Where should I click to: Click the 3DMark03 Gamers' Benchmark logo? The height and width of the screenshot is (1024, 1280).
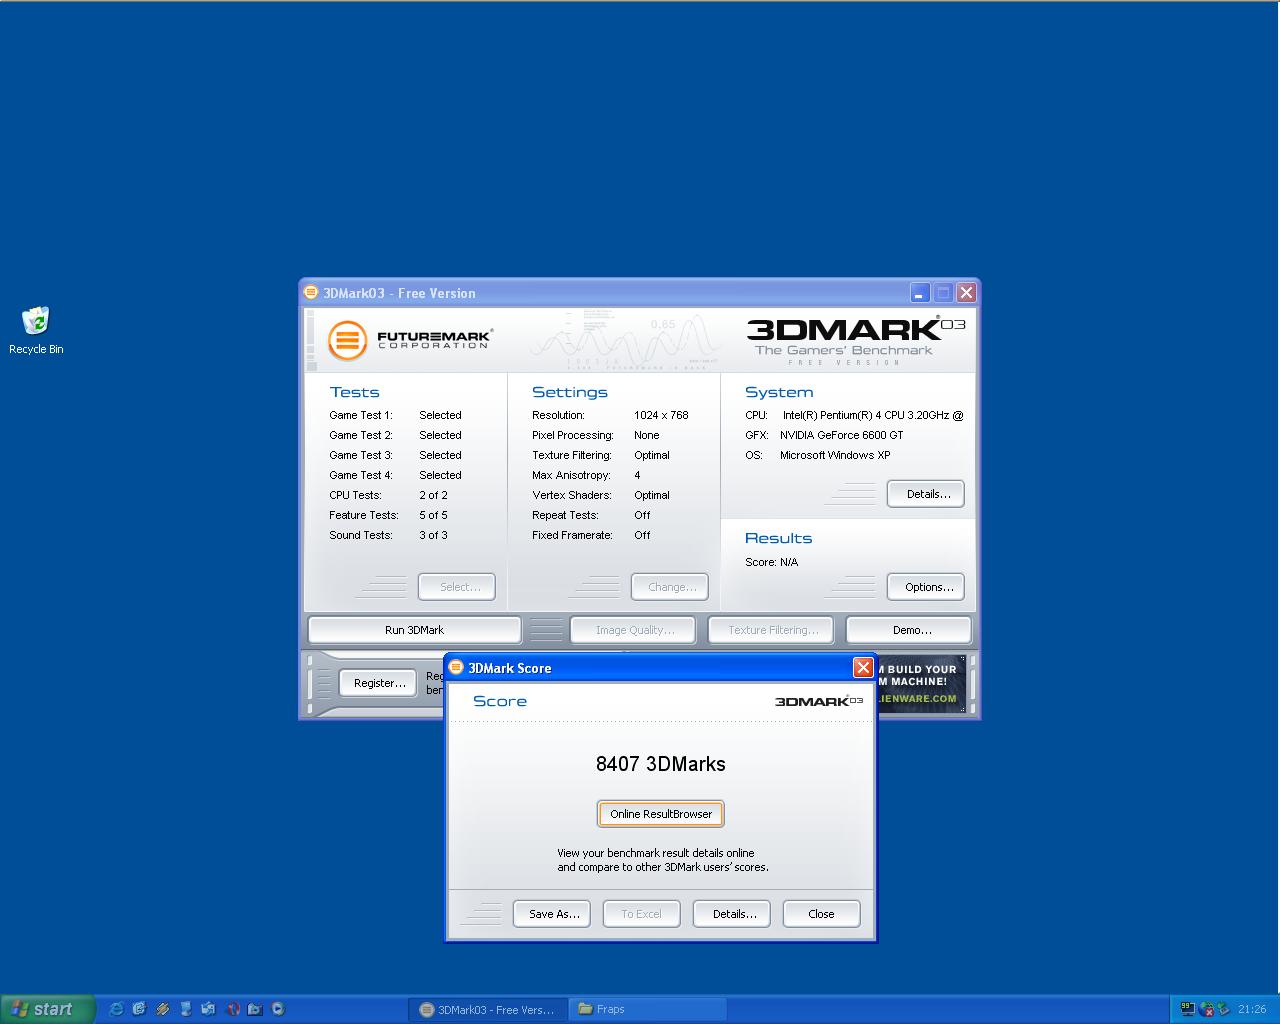point(856,340)
